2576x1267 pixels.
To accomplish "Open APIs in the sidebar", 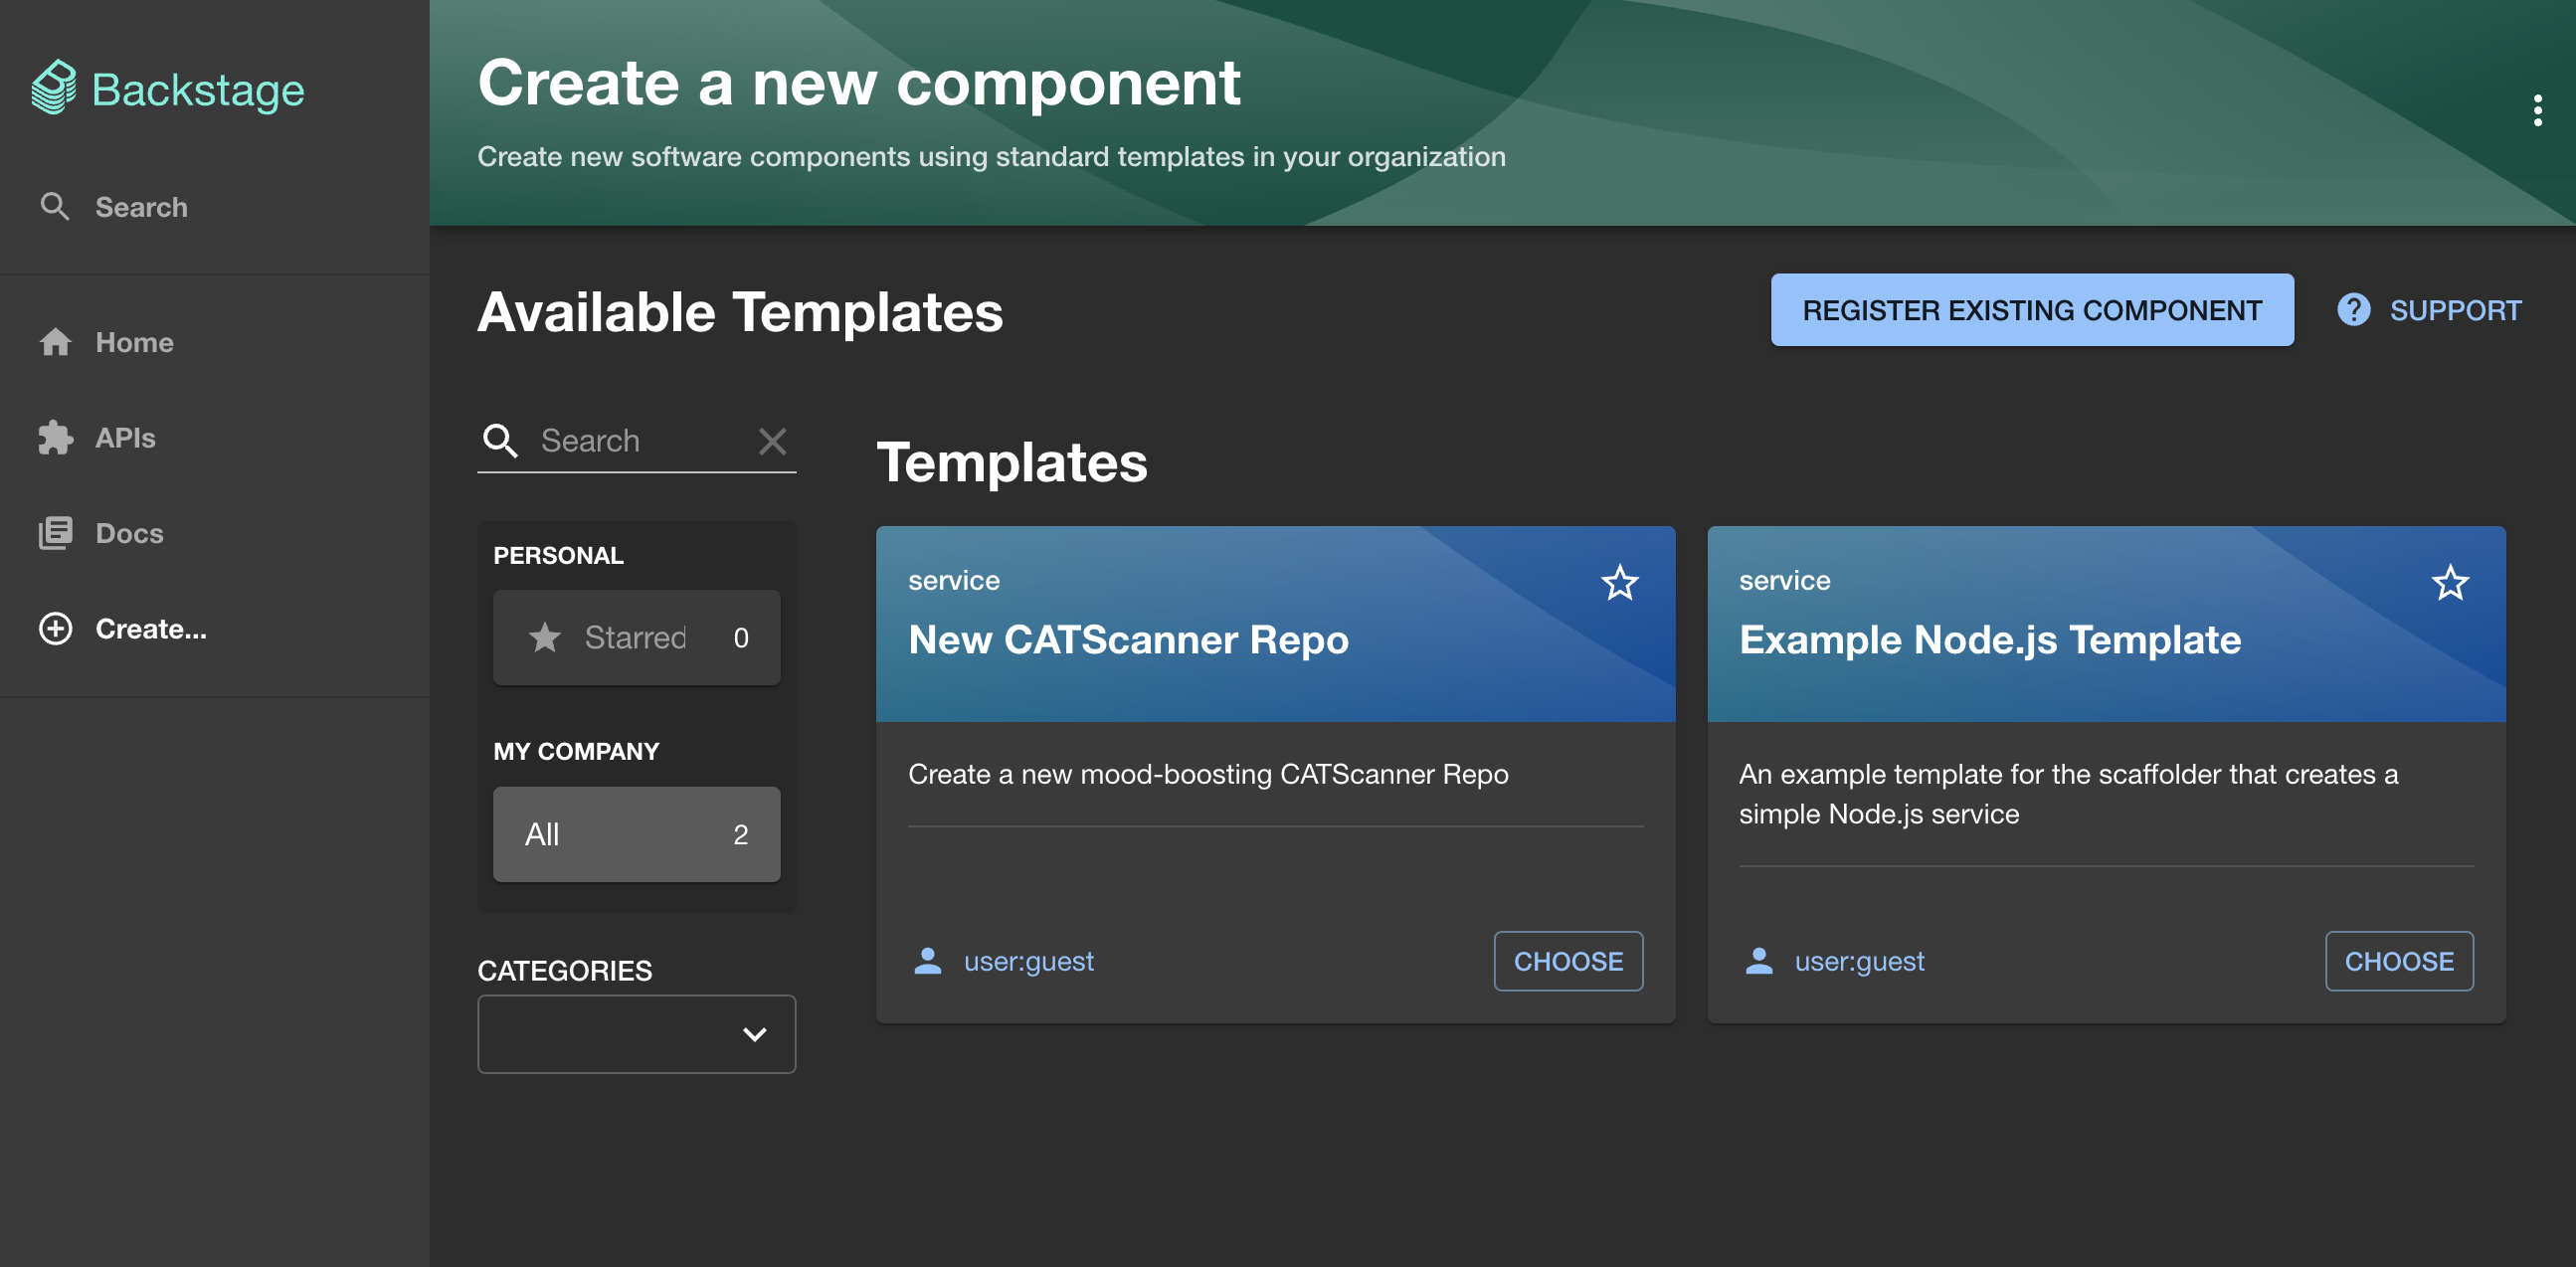I will tap(215, 437).
